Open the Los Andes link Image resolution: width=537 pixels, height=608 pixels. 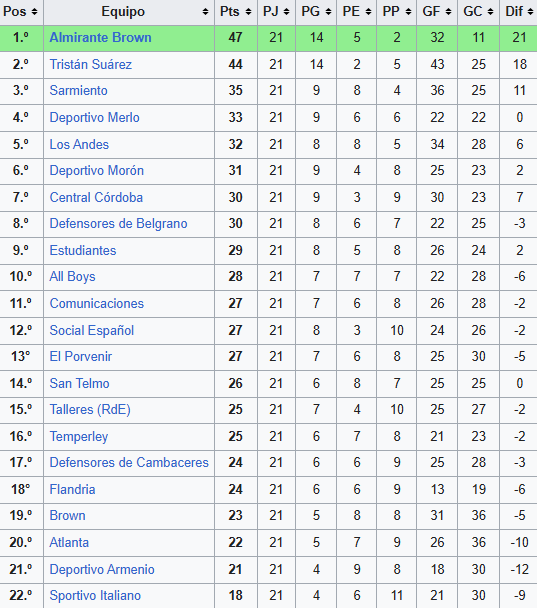[79, 144]
